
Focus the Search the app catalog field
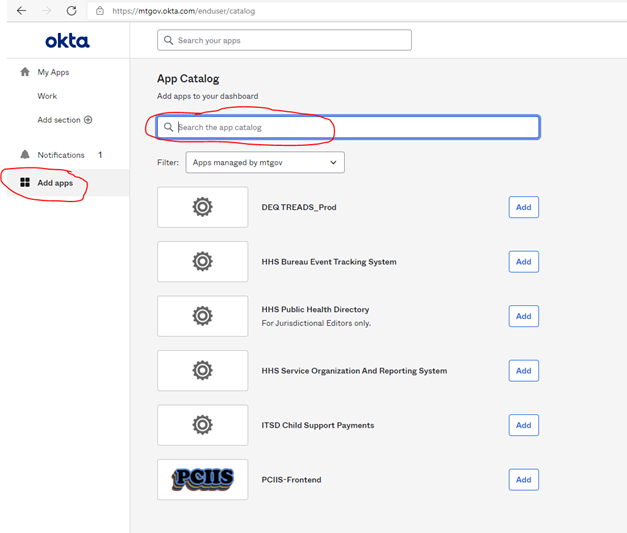pos(350,127)
